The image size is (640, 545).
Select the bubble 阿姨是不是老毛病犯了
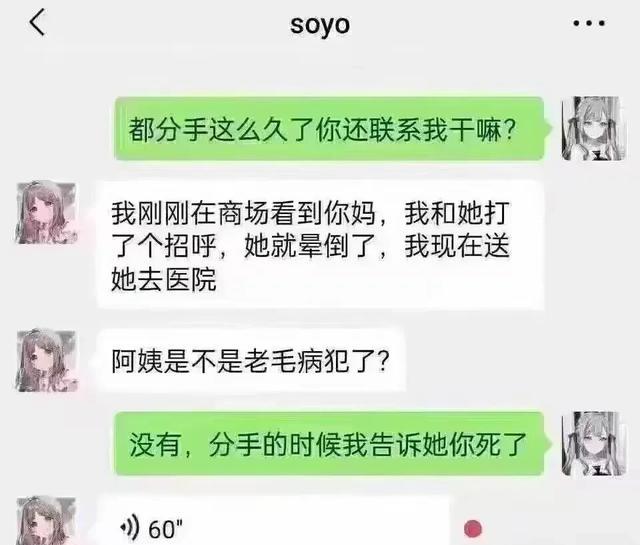pos(251,361)
